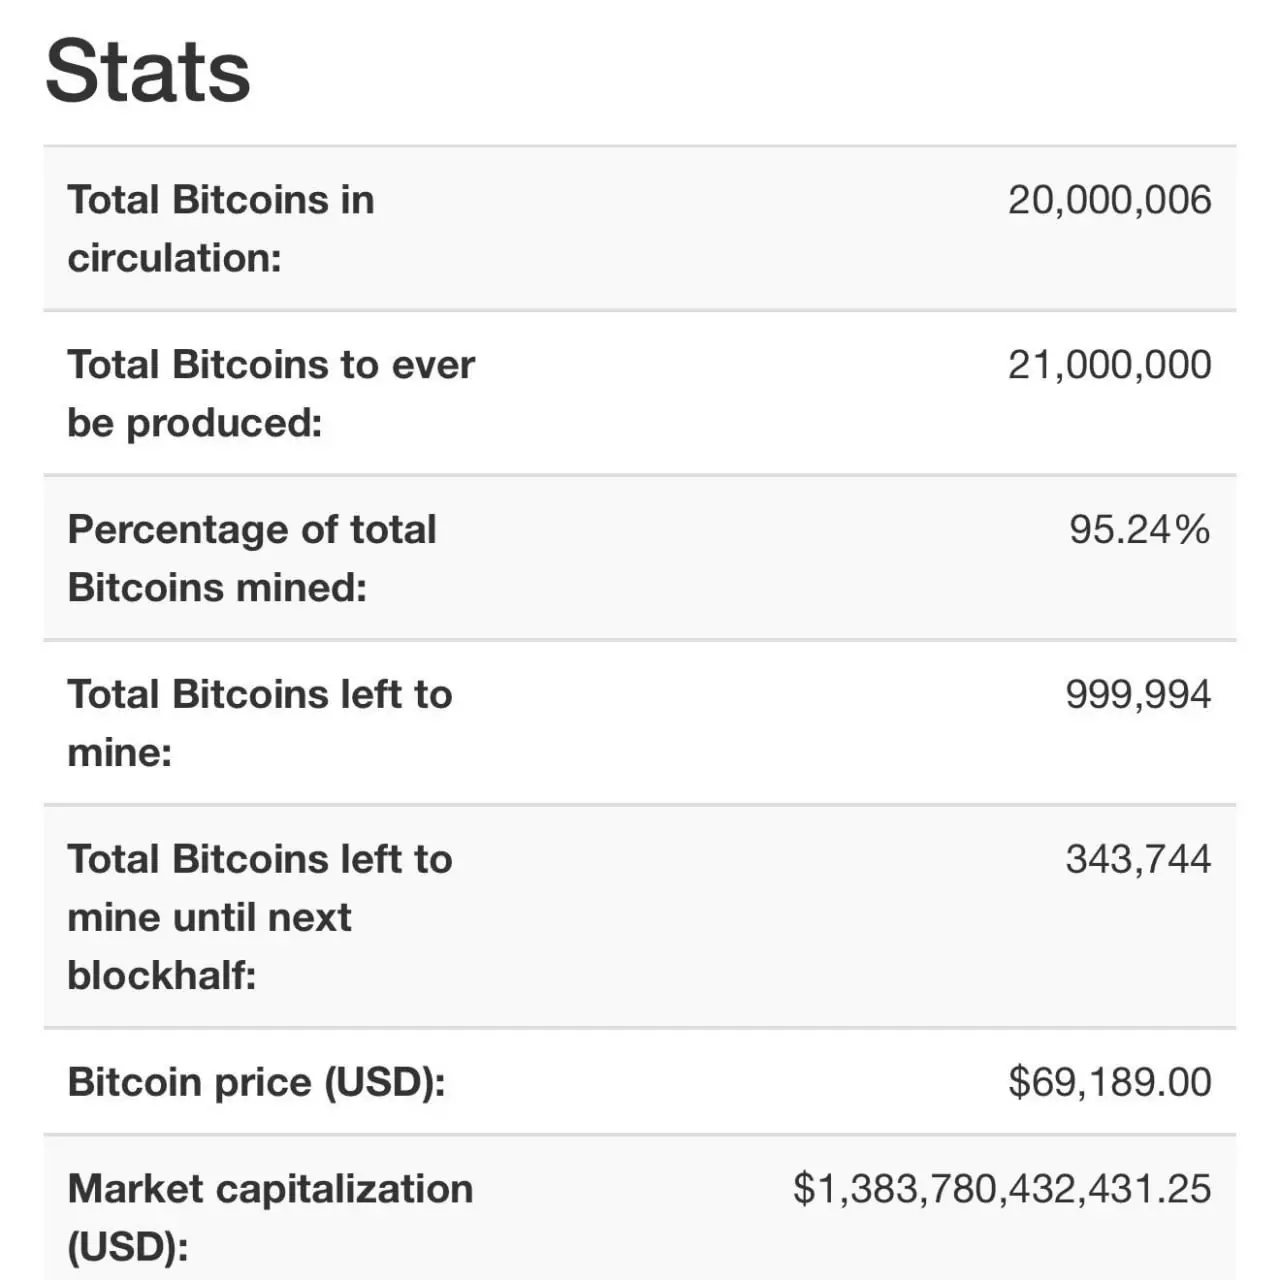1280x1280 pixels.
Task: Click the Total Bitcoins left to mine label
Action: pos(259,695)
